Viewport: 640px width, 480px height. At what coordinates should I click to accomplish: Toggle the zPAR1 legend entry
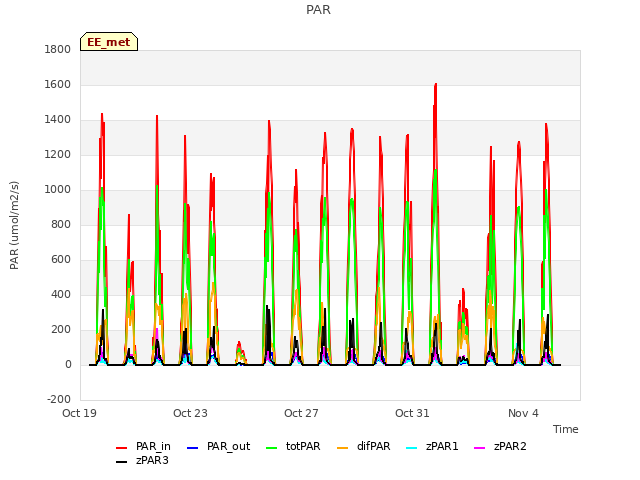433,447
